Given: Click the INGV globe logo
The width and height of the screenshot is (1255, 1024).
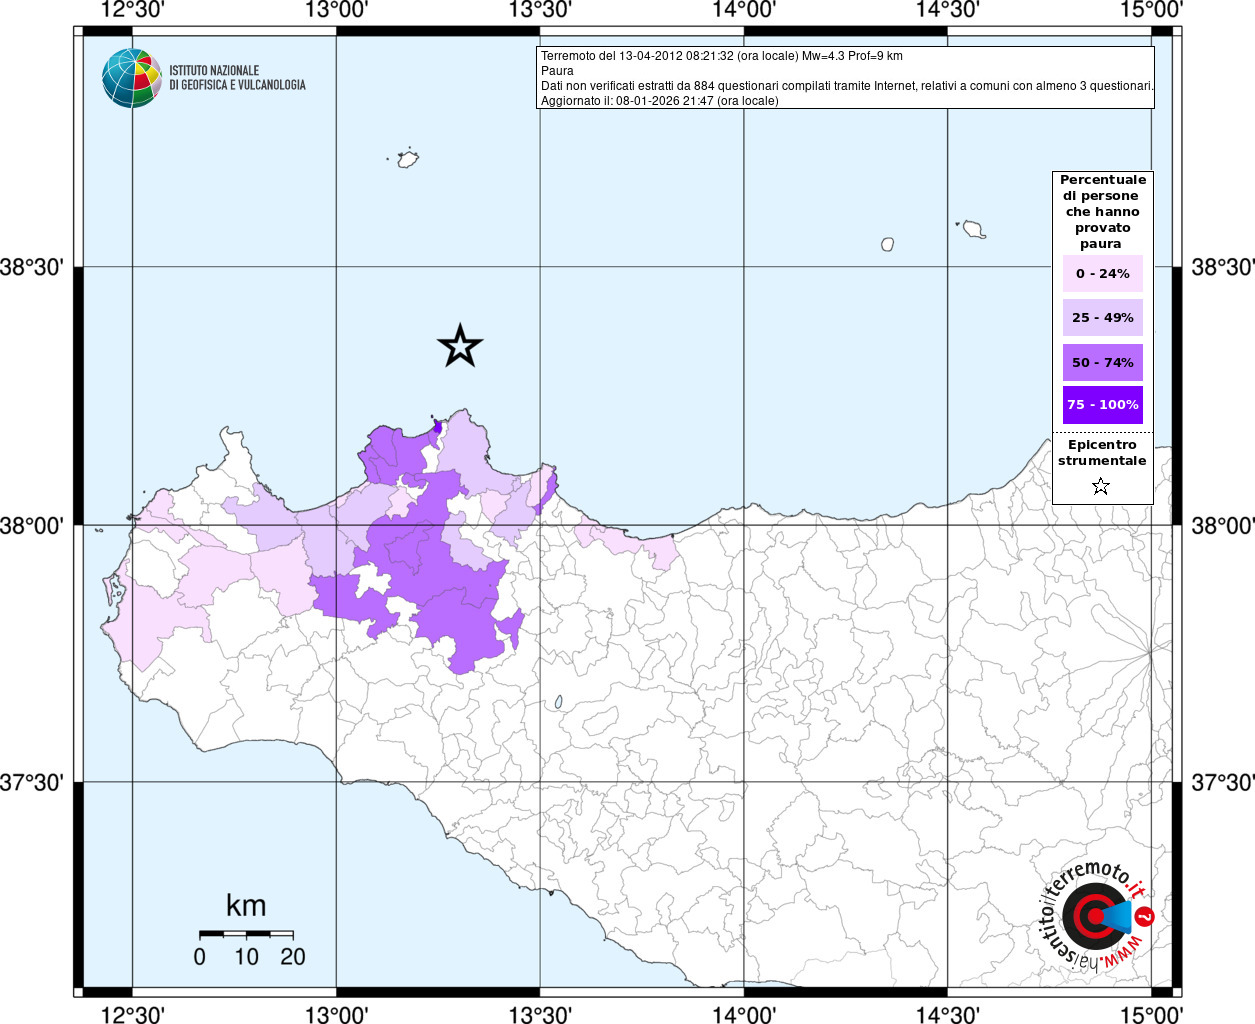Looking at the screenshot, I should [x=131, y=78].
